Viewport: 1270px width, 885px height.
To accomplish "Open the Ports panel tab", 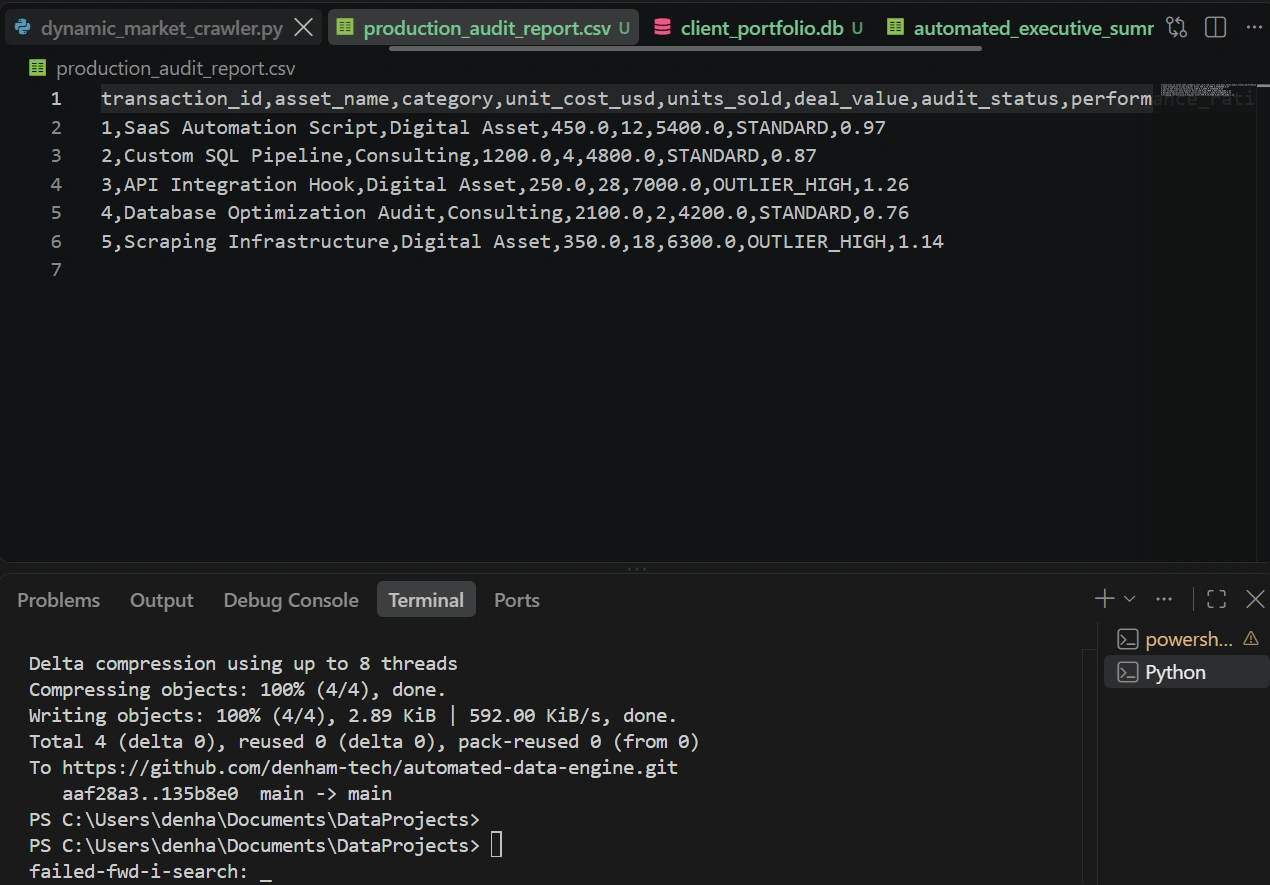I will pos(517,600).
